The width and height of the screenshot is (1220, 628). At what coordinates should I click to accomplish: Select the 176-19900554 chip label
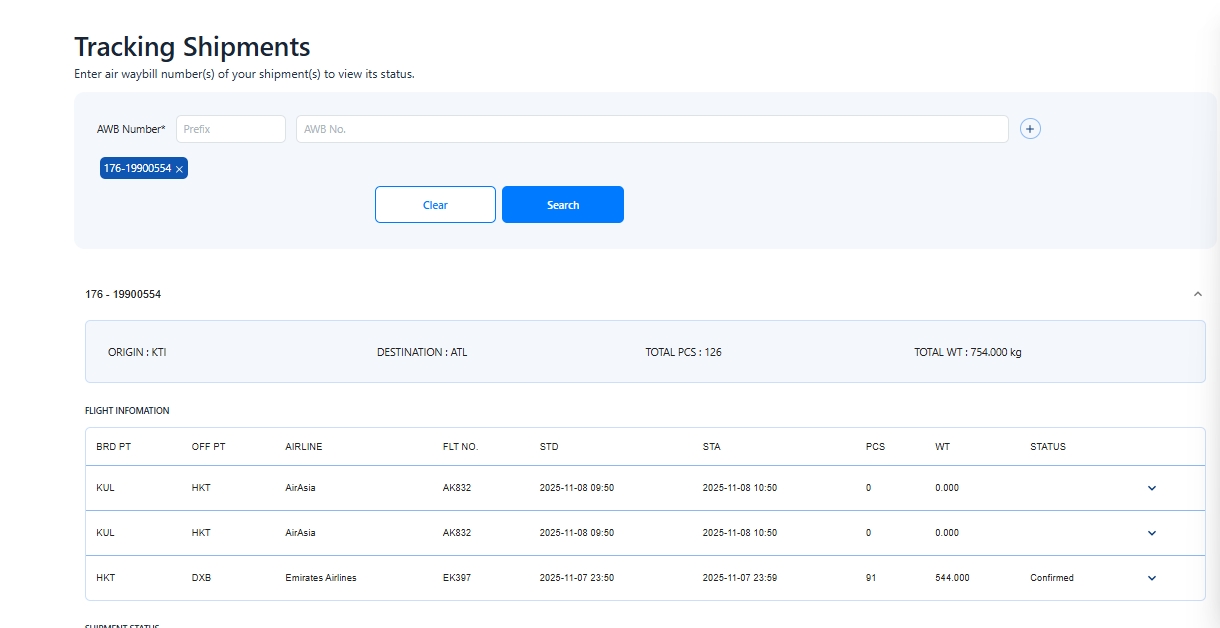tap(137, 168)
